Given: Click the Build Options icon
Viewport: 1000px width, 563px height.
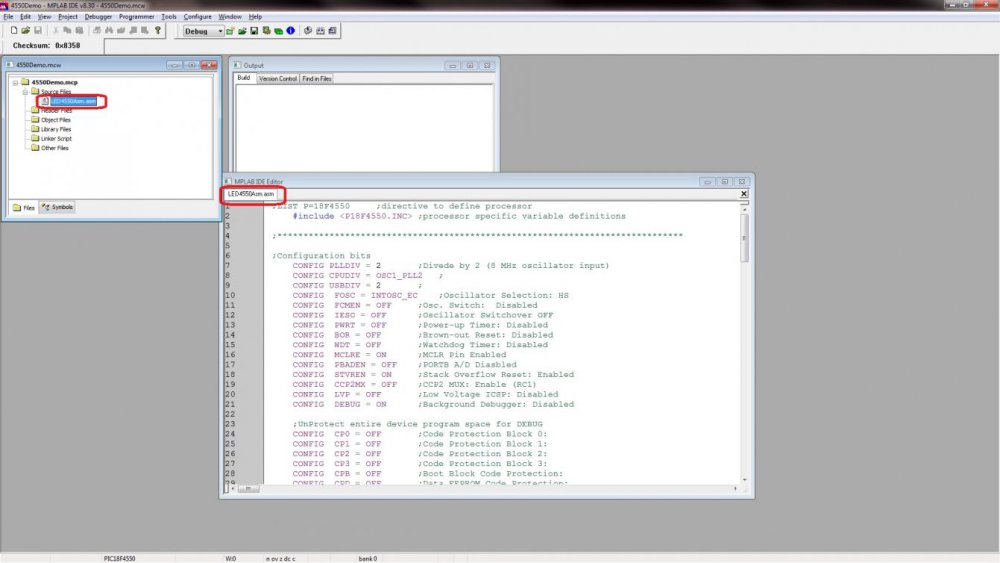Looking at the screenshot, I should tap(267, 31).
